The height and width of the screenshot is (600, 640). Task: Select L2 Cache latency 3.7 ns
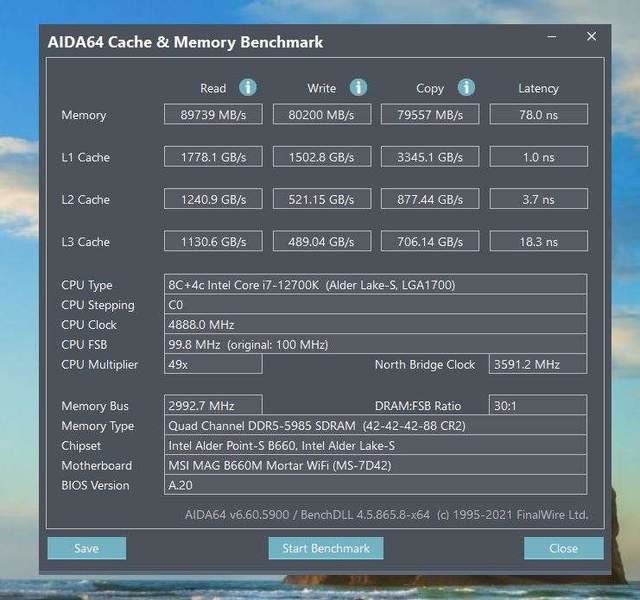538,199
